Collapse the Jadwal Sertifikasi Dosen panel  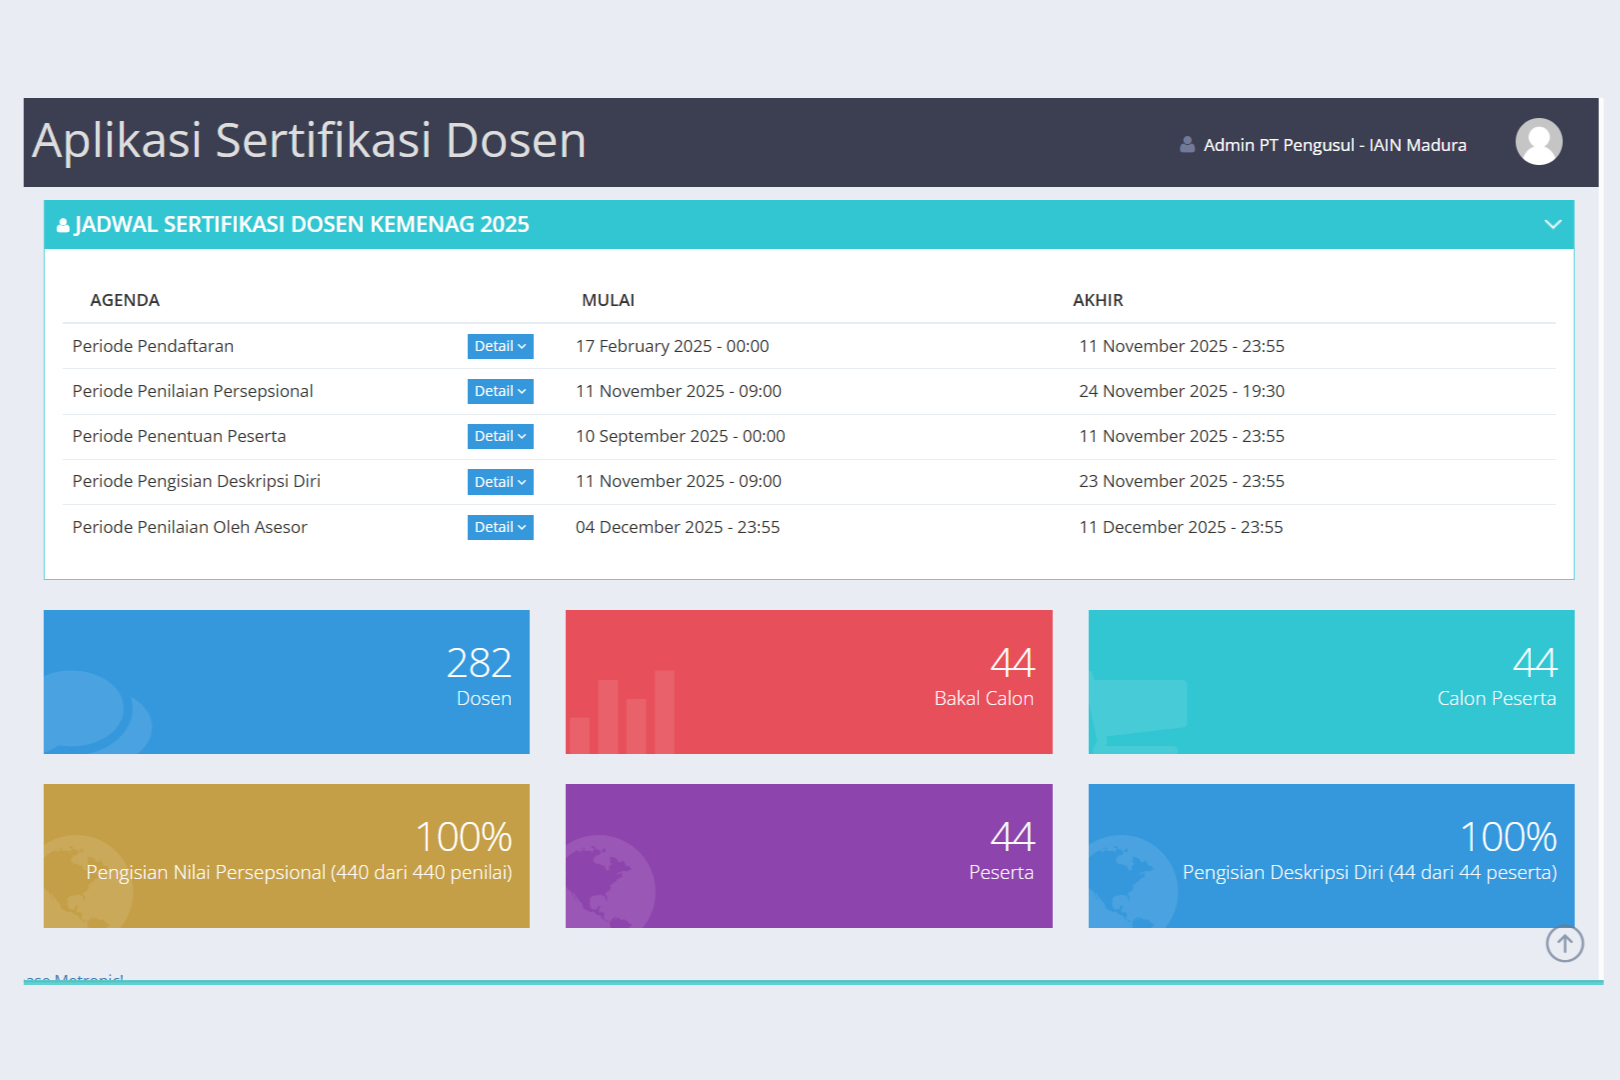[1552, 224]
